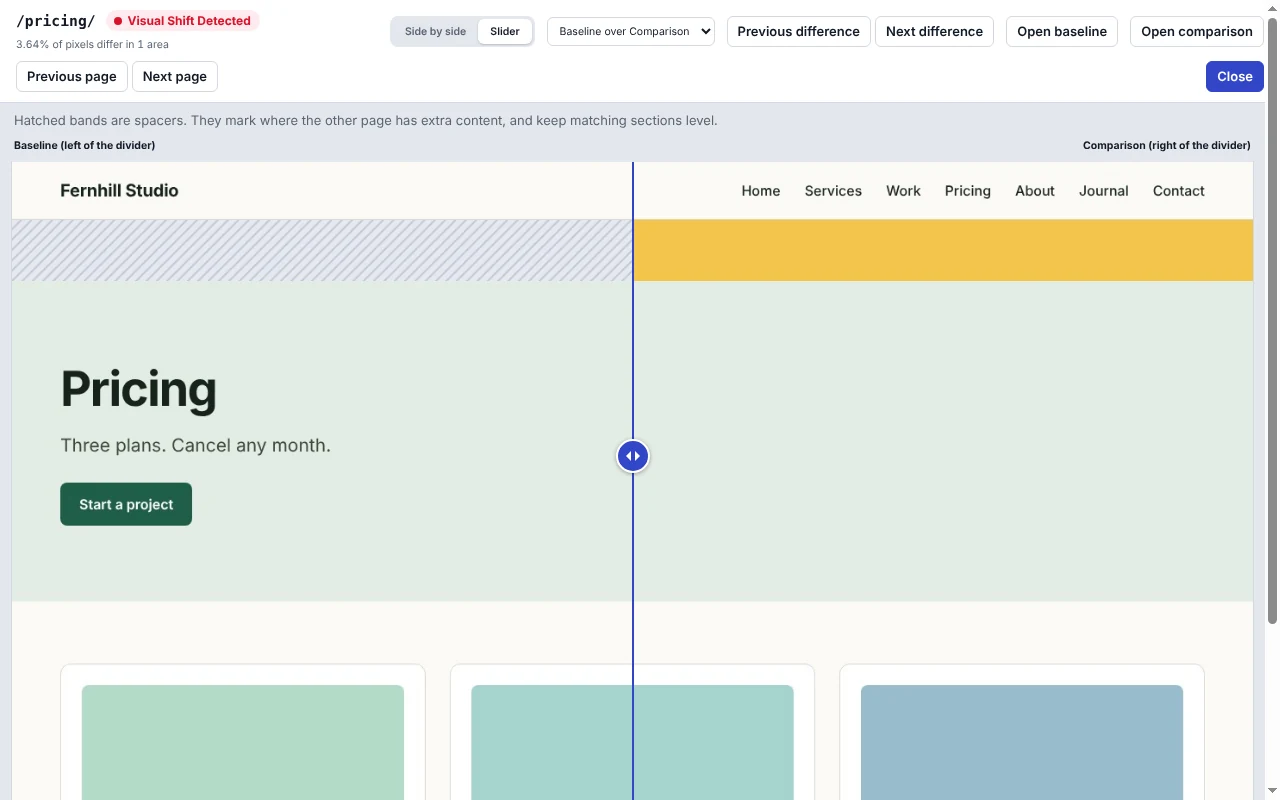Open baseline screenshot

[x=1062, y=31]
